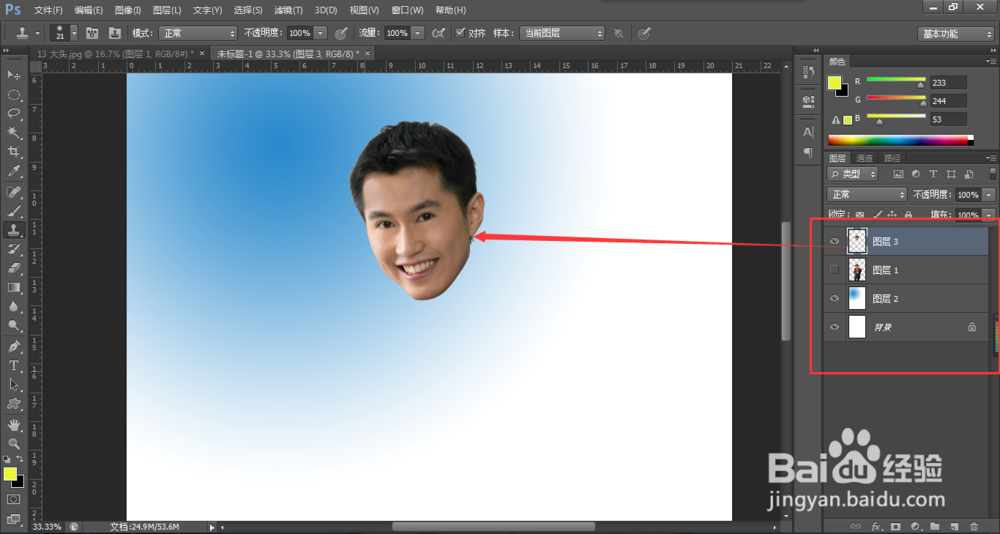1000x534 pixels.
Task: Open the 窗口(W) menu
Action: point(407,10)
